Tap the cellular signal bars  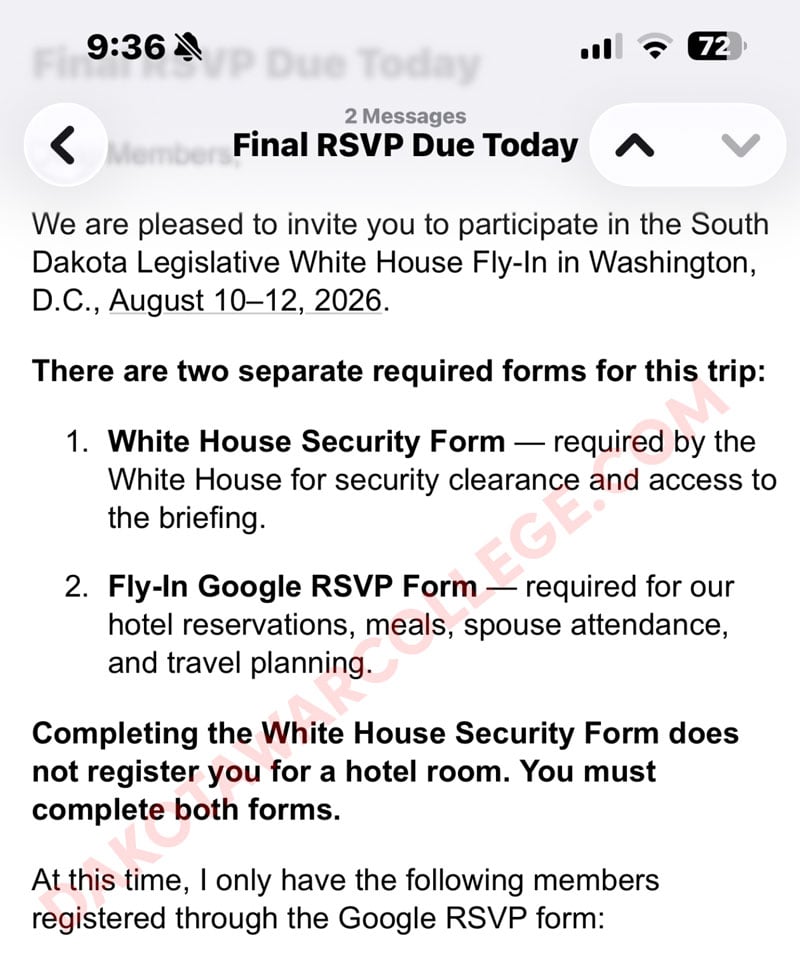(x=601, y=47)
